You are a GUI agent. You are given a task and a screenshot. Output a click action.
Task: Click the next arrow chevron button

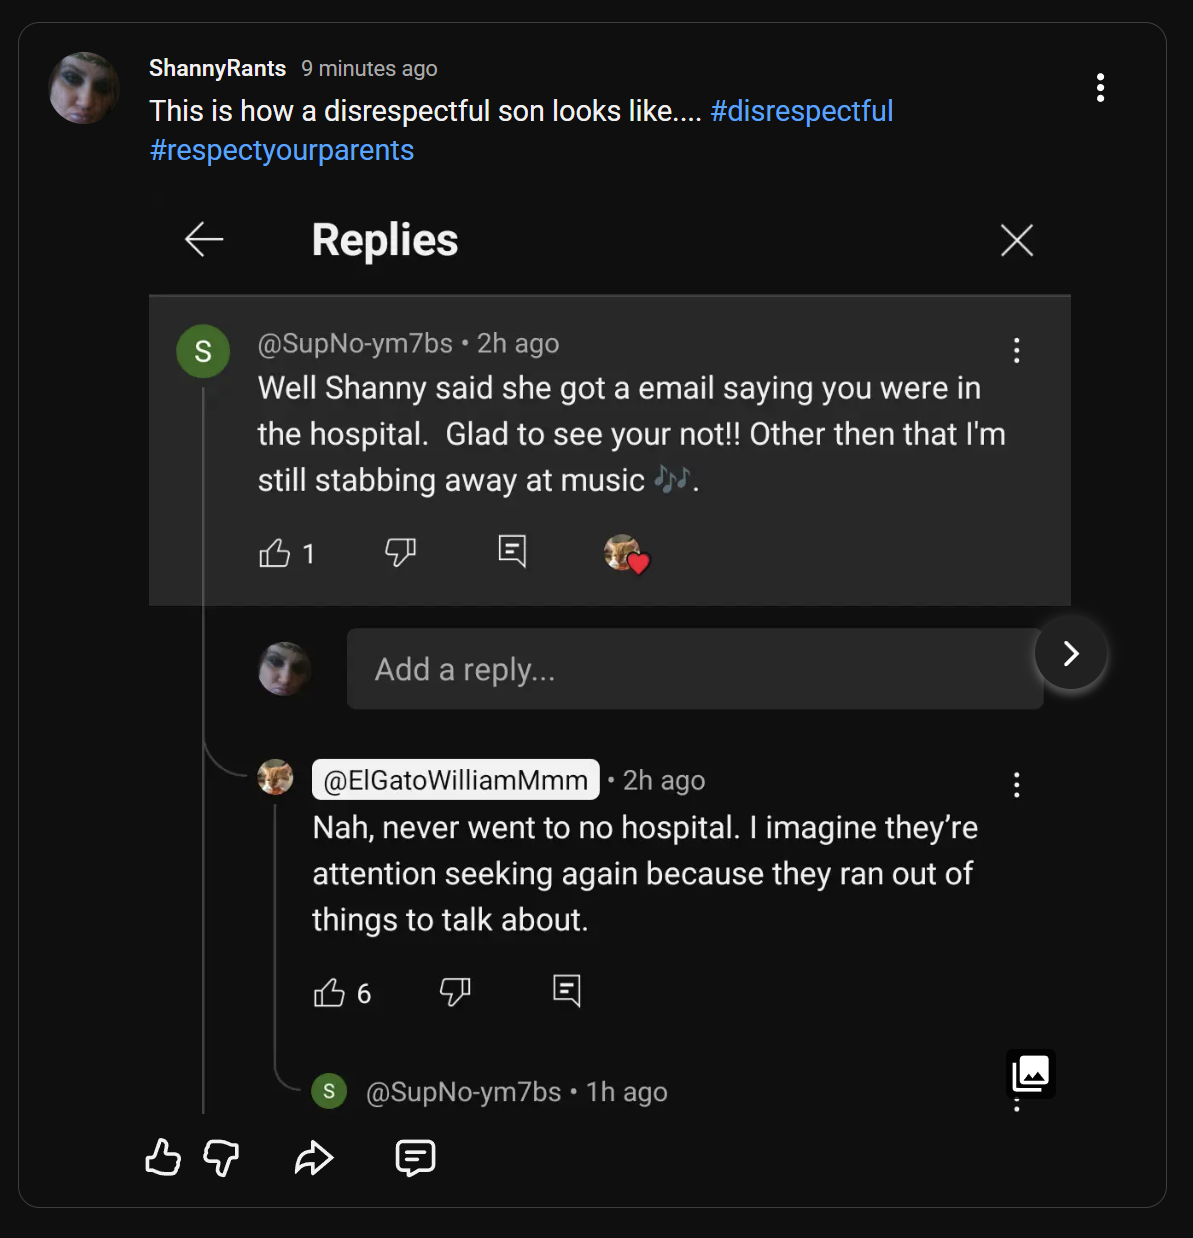click(x=1071, y=653)
